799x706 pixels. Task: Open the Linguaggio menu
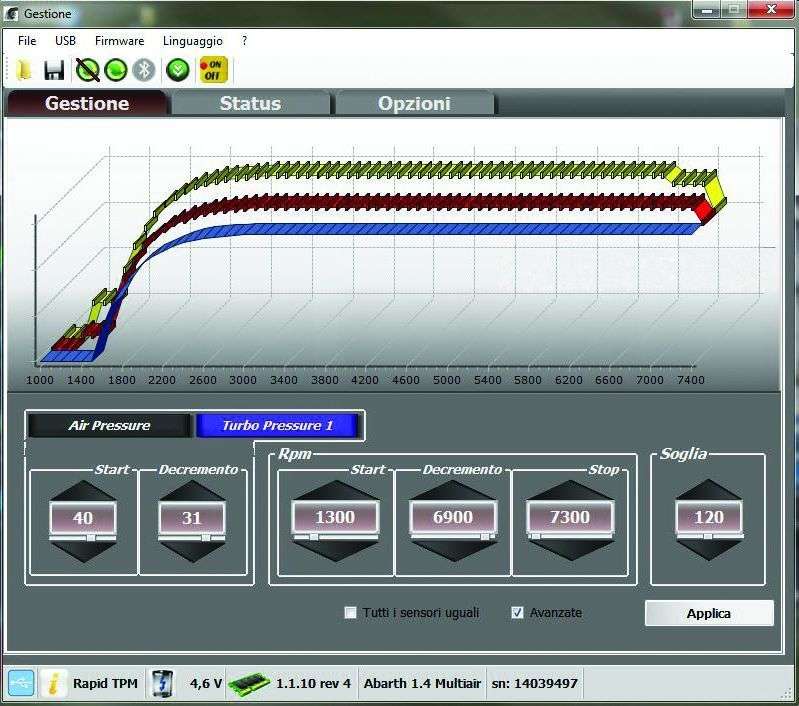[193, 41]
